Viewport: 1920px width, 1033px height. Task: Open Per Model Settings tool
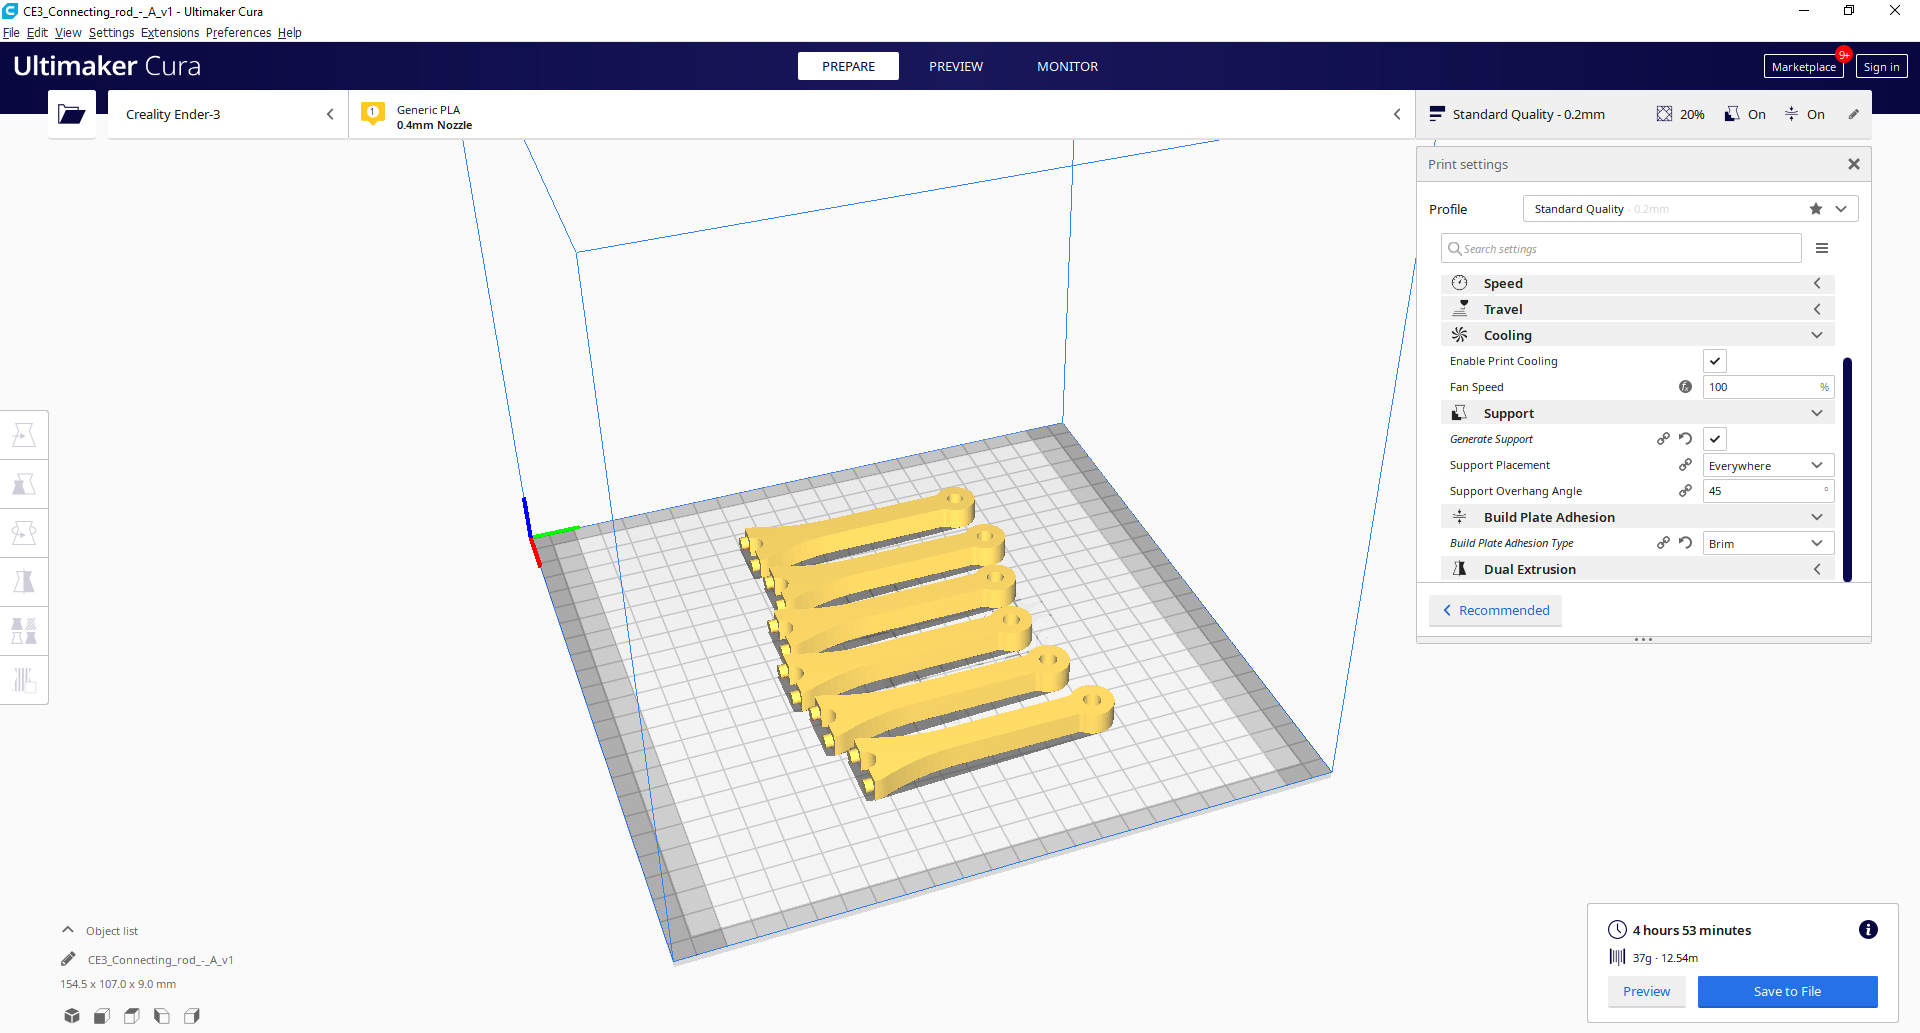tap(24, 631)
